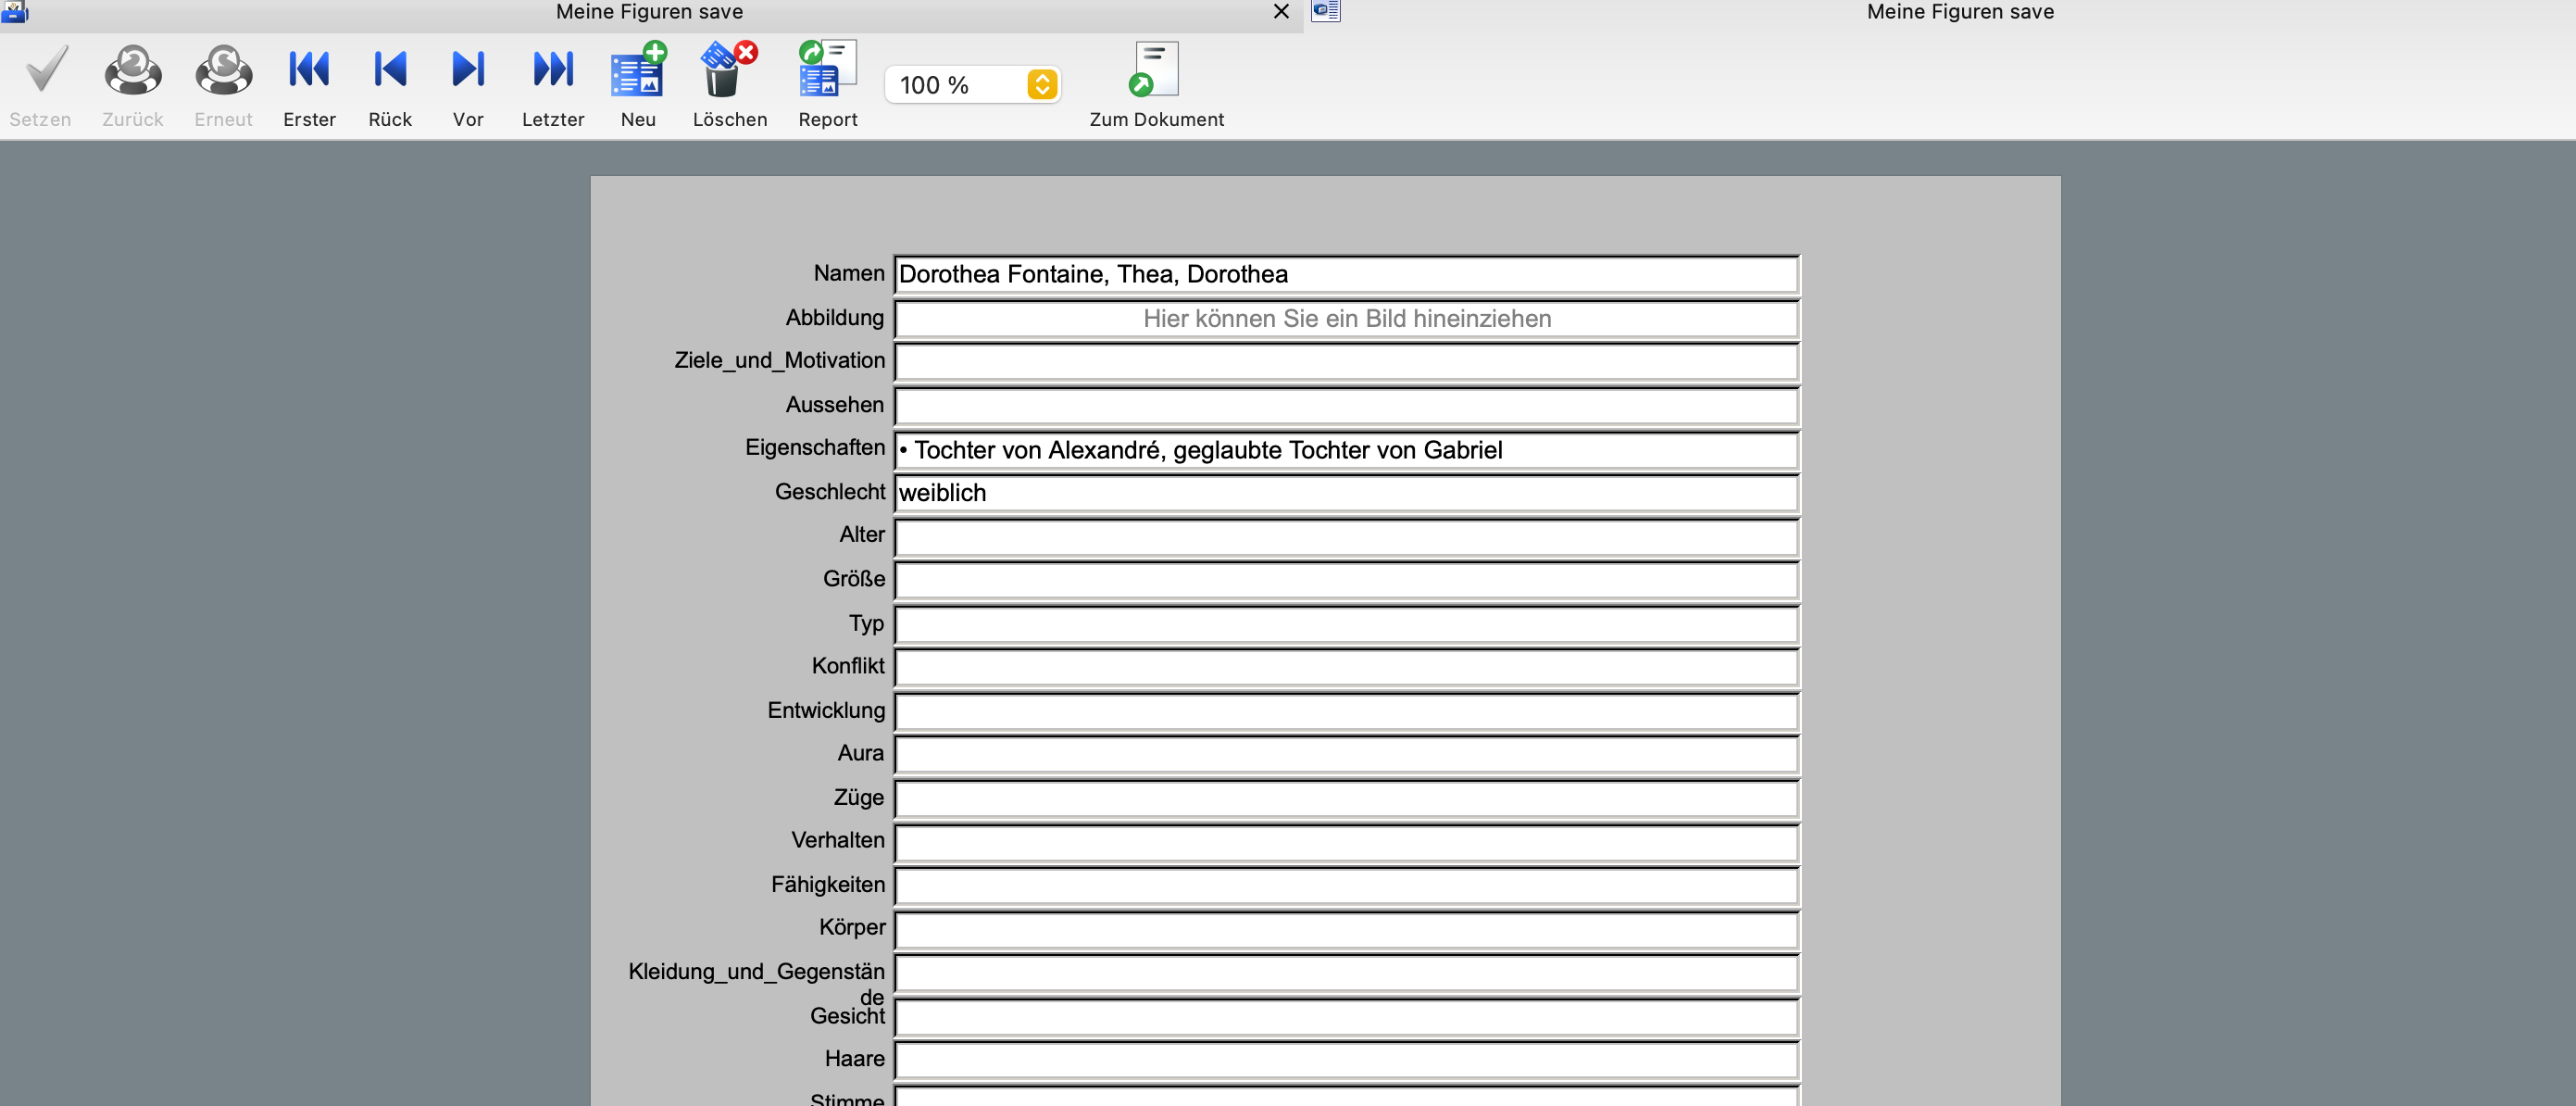
Task: Click the Kleidung_und_Gegenstände field
Action: [1346, 972]
